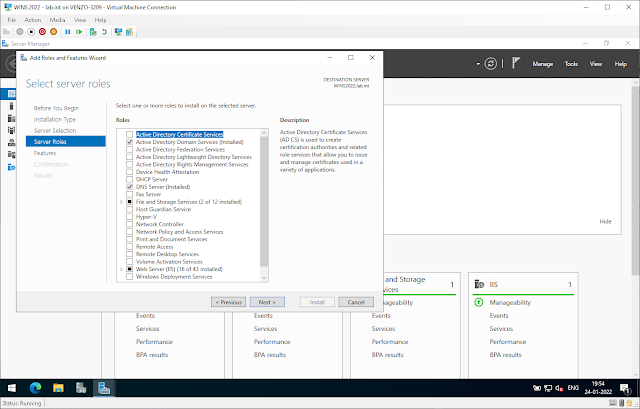Check Active Directory Certificate Services role
Viewport: 640px width, 409px height.
(129, 135)
